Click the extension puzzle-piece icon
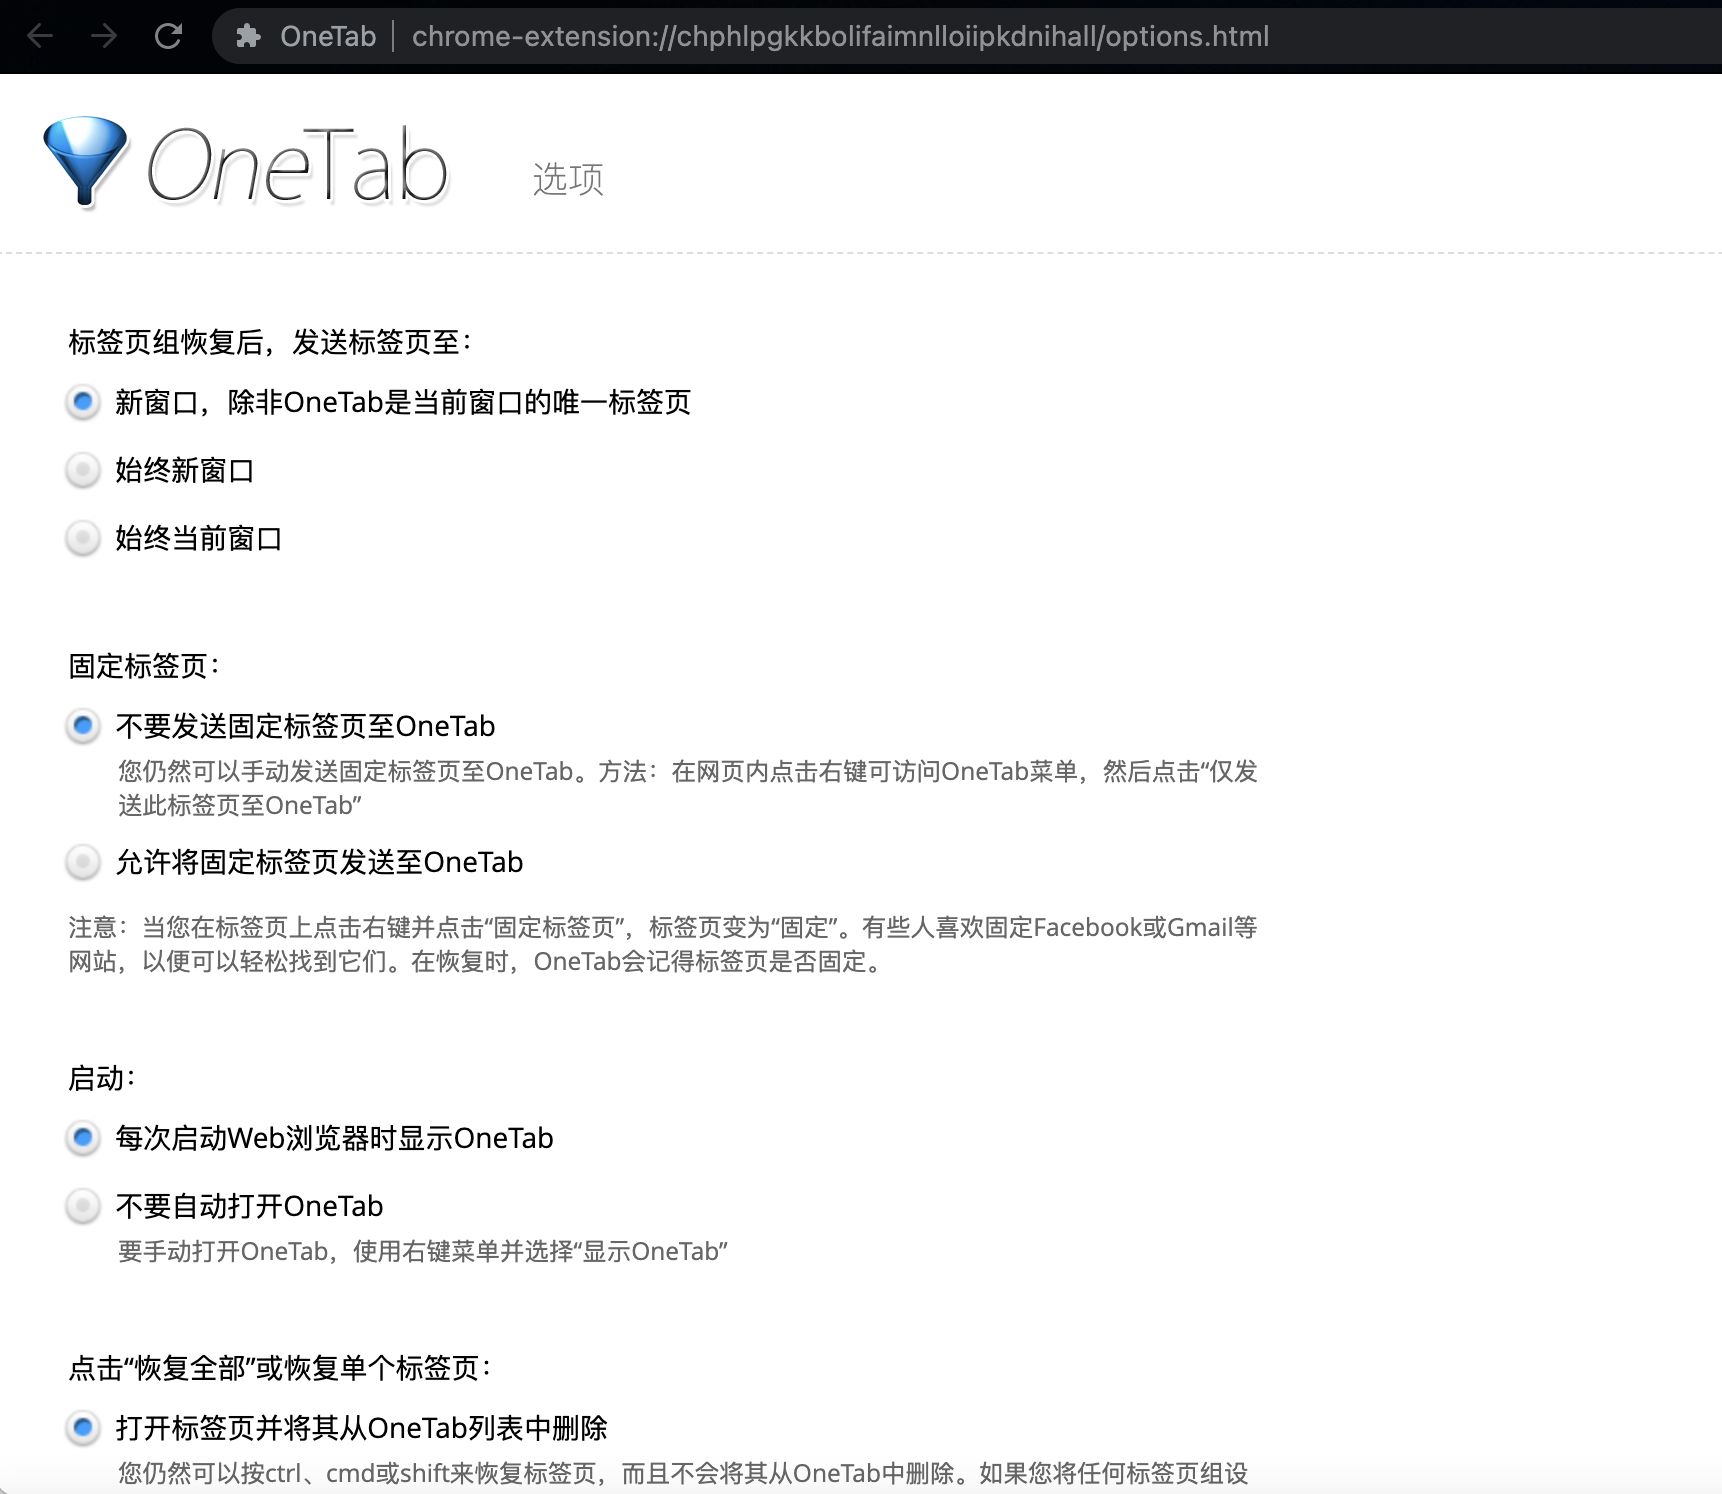 [x=248, y=37]
